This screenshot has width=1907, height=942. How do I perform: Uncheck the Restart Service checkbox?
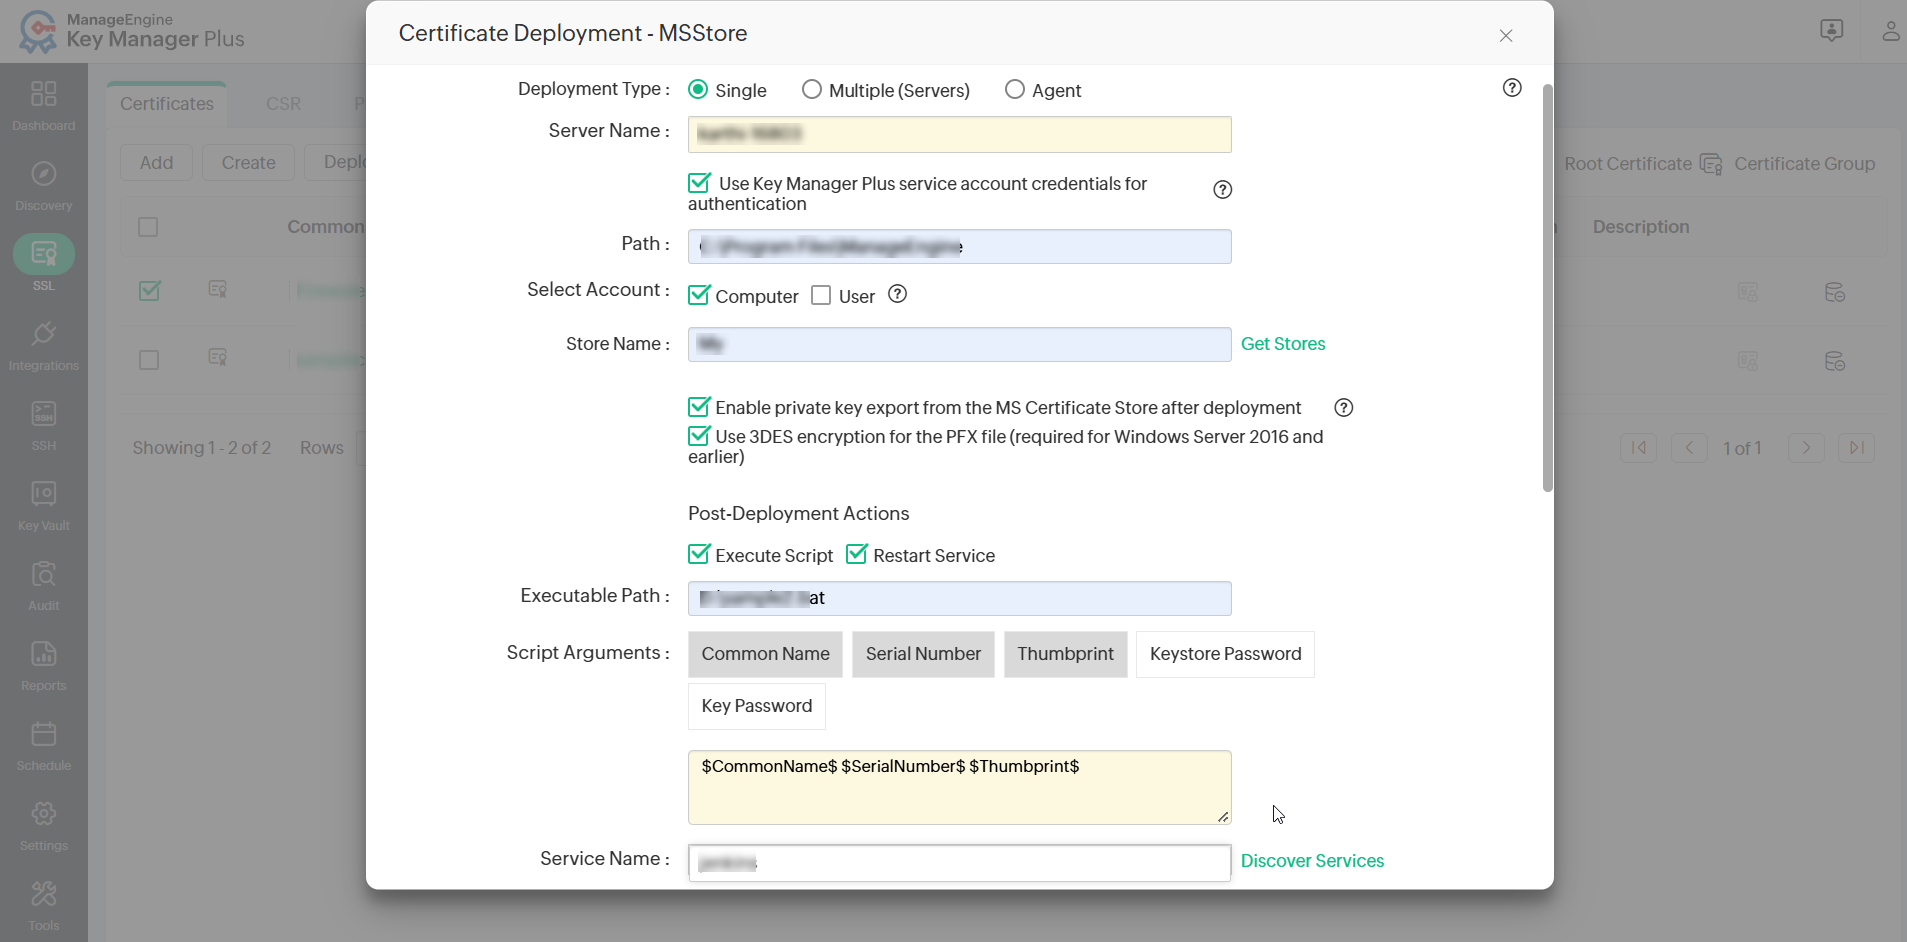[x=857, y=554]
